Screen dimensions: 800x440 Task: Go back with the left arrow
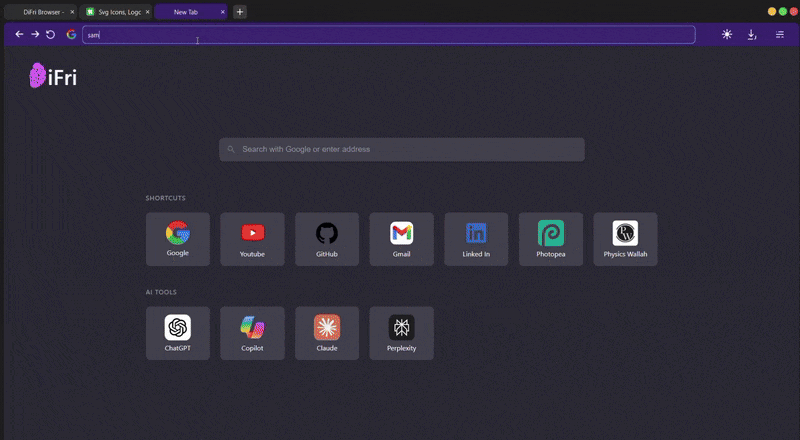point(19,34)
